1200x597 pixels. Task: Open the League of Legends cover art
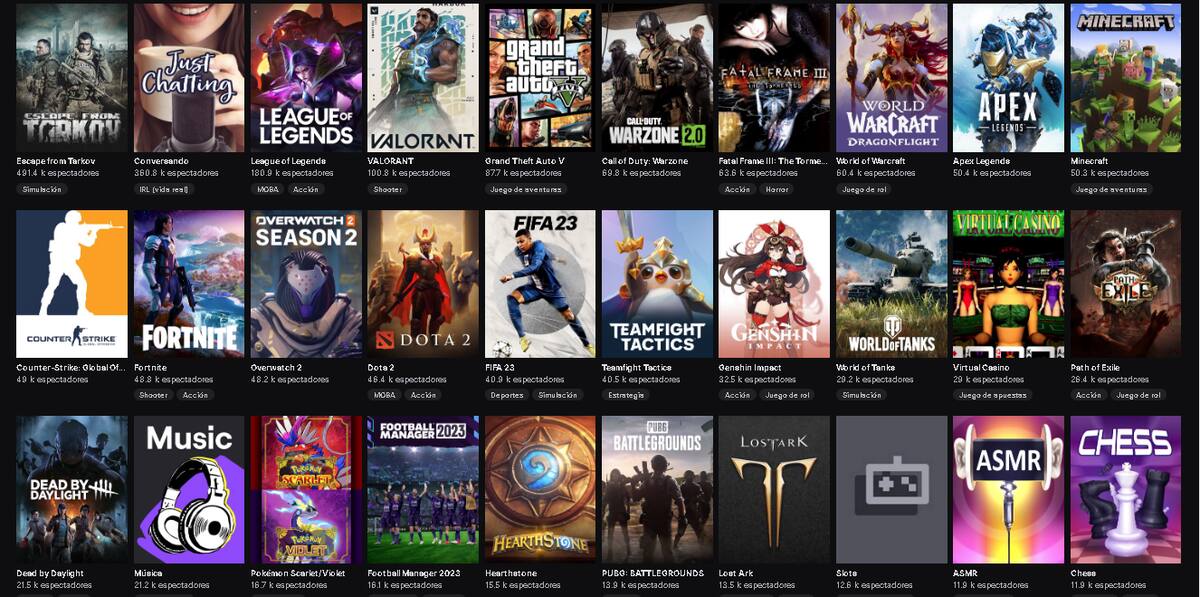coord(306,77)
